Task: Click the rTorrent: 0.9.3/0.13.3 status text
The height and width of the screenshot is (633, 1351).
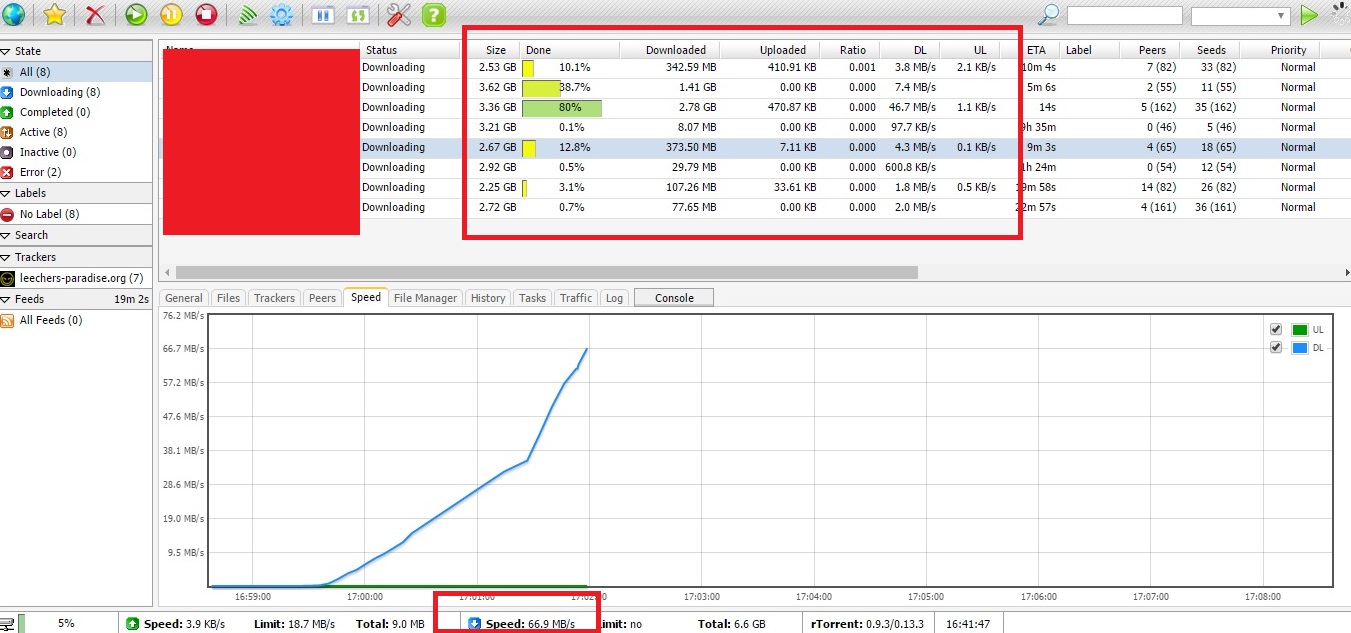Action: pyautogui.click(x=867, y=624)
